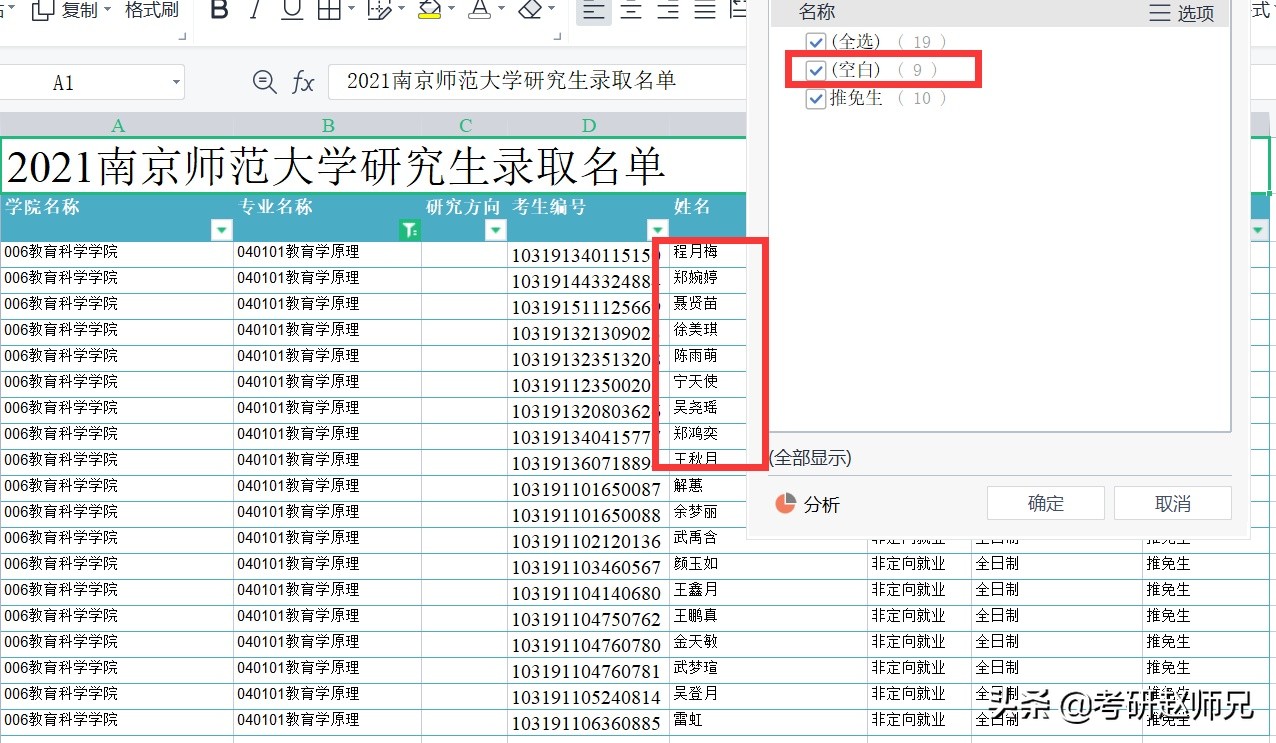
Task: Apply underline formatting
Action: (x=291, y=9)
